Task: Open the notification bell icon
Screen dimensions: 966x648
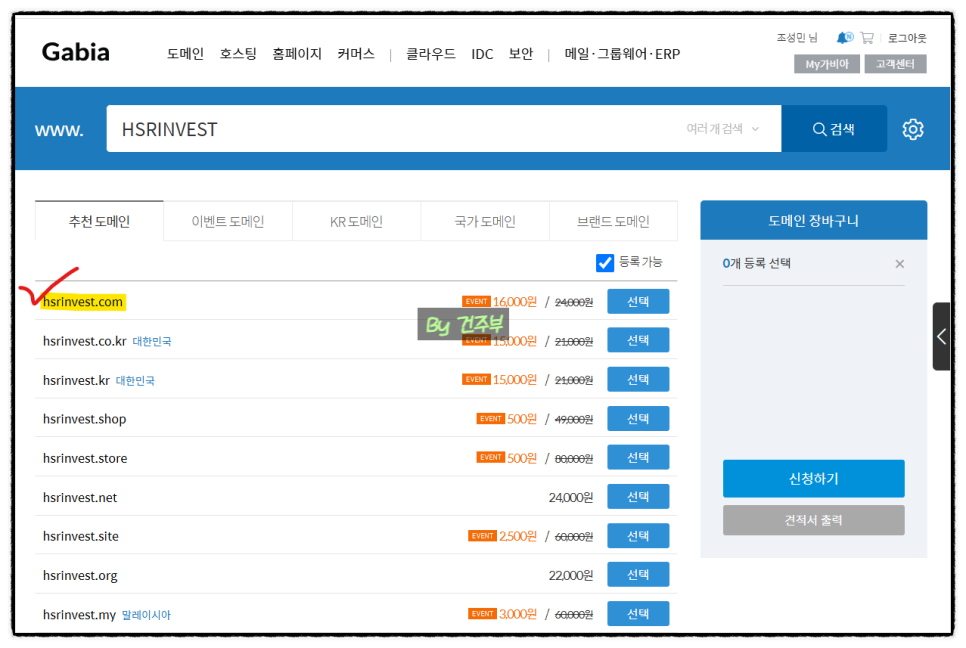Action: [x=844, y=38]
